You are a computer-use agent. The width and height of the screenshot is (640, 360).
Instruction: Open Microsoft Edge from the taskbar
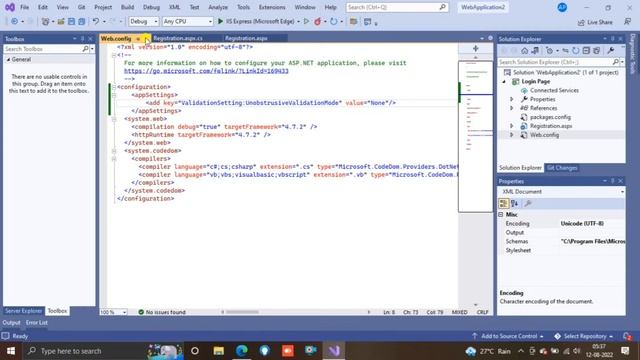(x=242, y=351)
